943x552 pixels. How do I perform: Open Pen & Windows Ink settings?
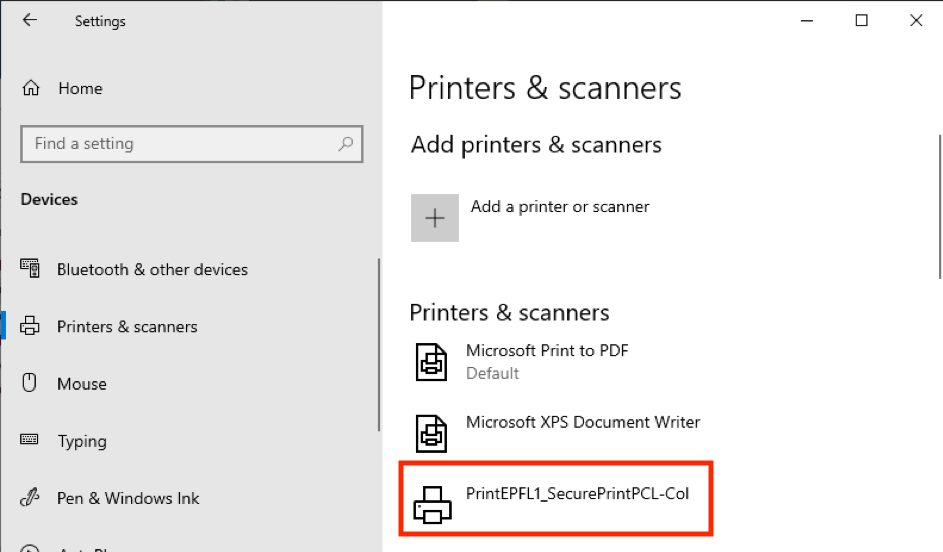(x=128, y=498)
